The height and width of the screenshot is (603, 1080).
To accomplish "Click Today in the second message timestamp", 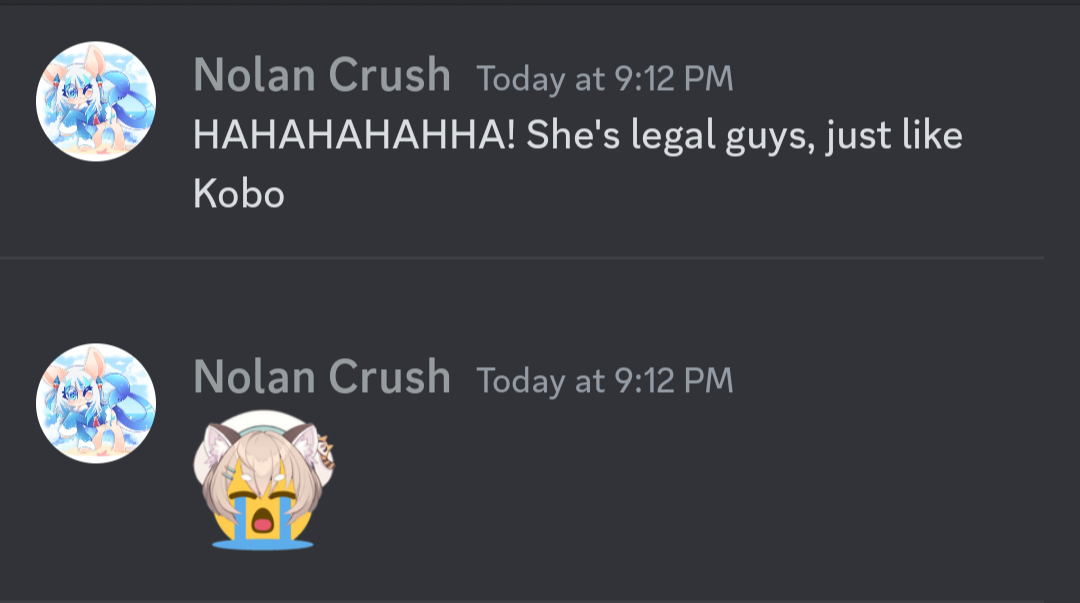I will pos(521,382).
